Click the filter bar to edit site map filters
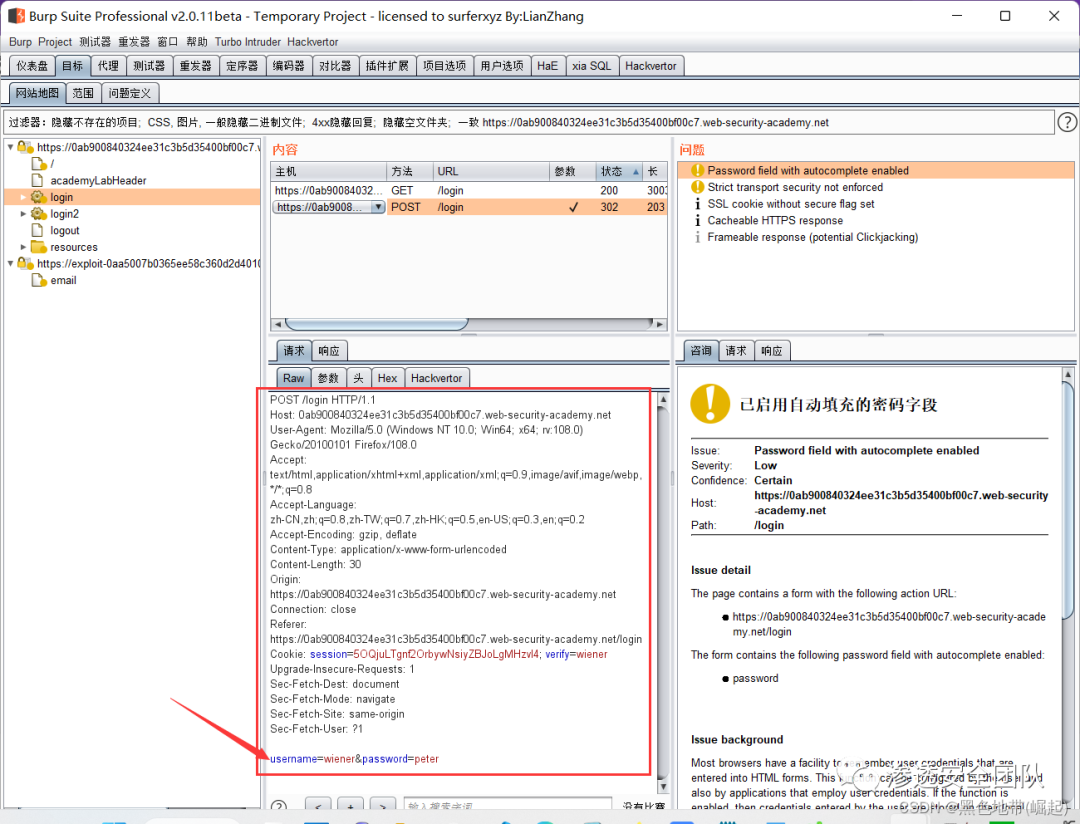This screenshot has height=824, width=1080. point(528,123)
